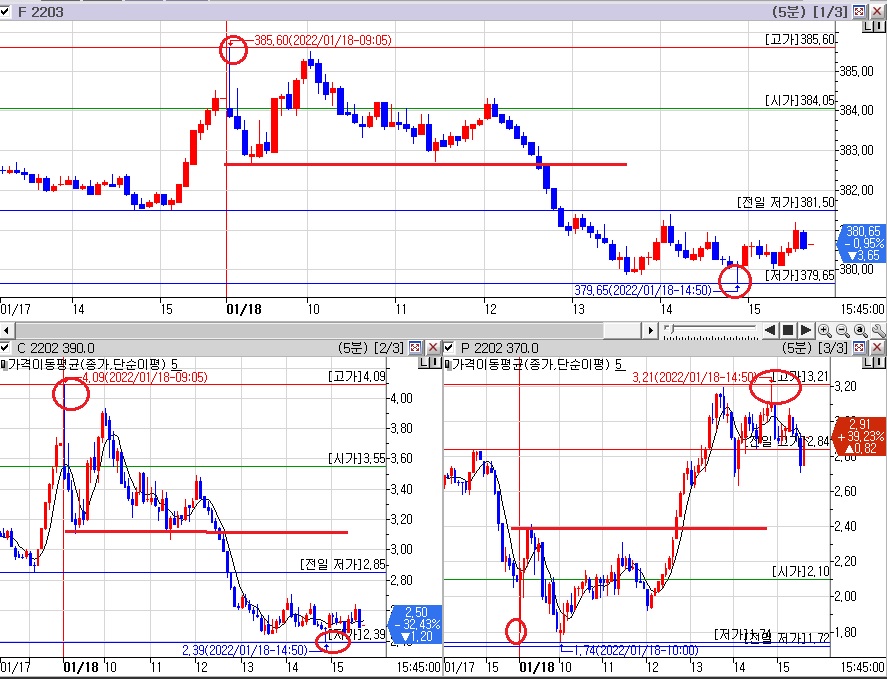This screenshot has height=679, width=887.
Task: Step chart backward with the left triangle button
Action: coord(770,330)
